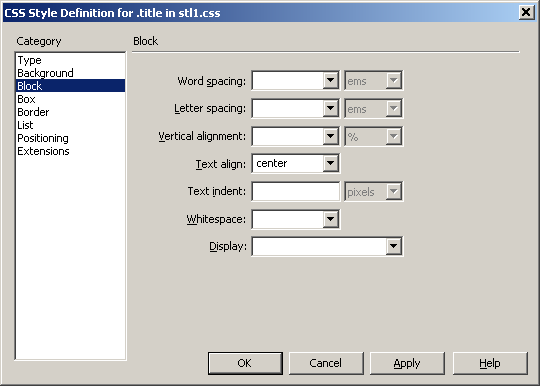Image resolution: width=540 pixels, height=386 pixels.
Task: Open the Letter spacing units dropdown
Action: [373, 108]
